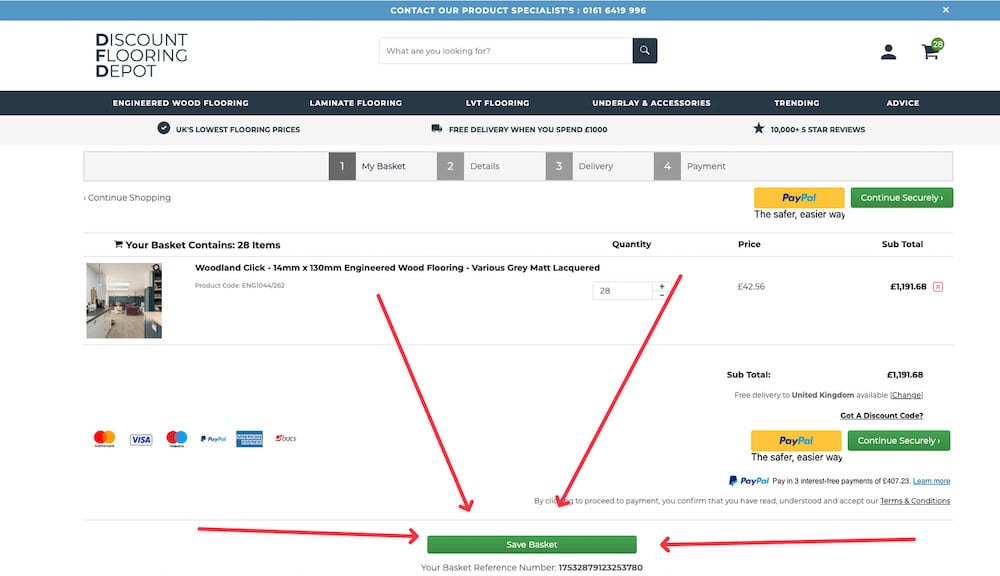Increase quantity with the plus stepper
Screen dimensions: 1000x576
661,286
